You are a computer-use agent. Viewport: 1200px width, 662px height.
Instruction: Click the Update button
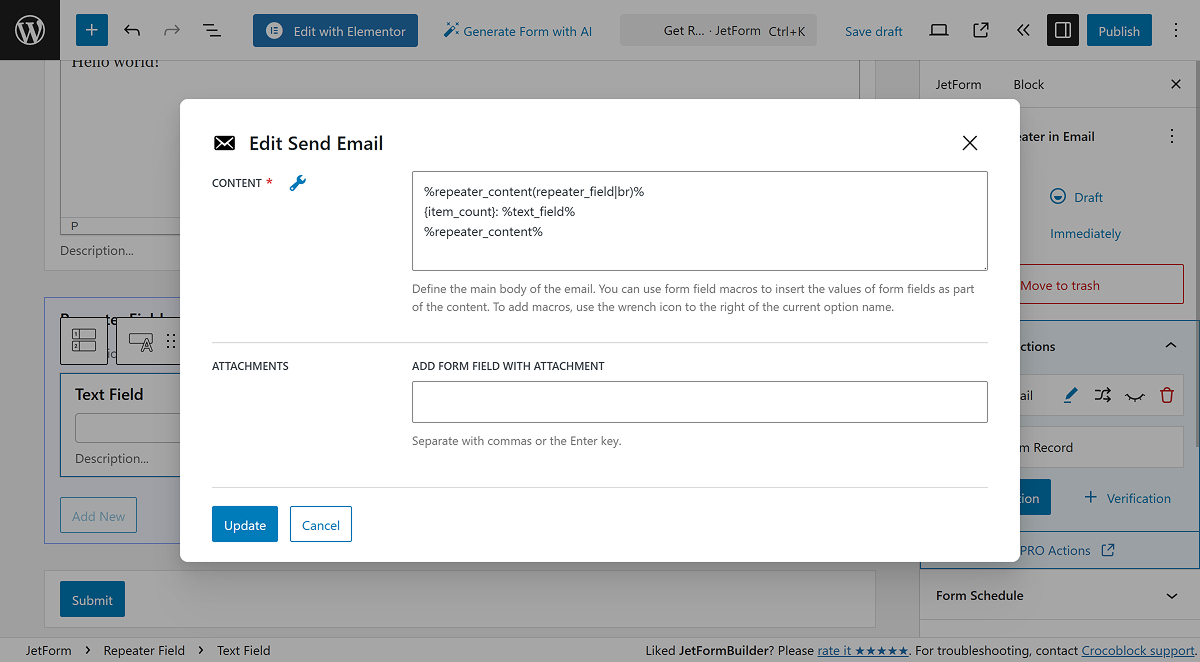(244, 524)
